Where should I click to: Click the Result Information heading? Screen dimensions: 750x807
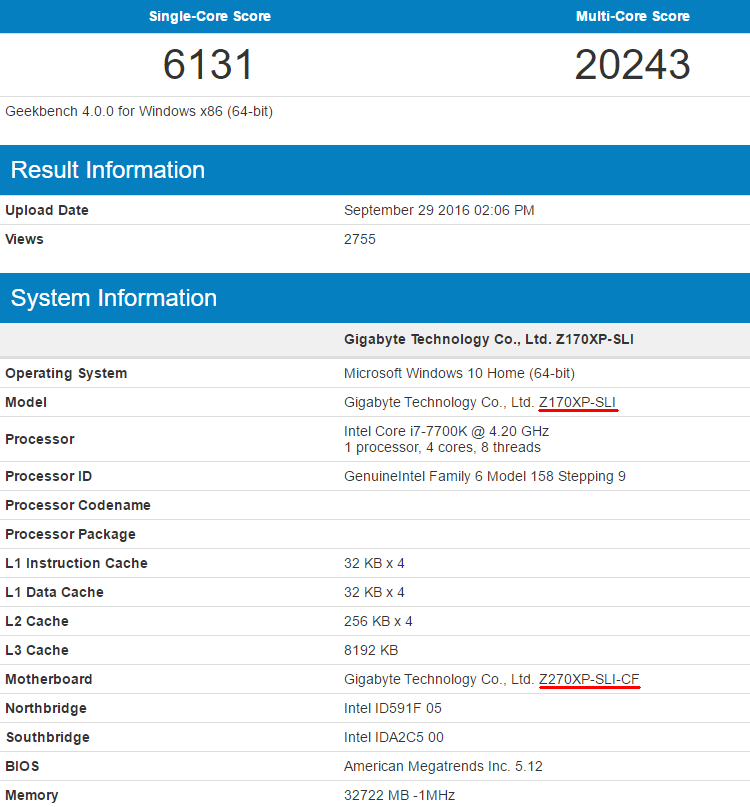tap(108, 170)
